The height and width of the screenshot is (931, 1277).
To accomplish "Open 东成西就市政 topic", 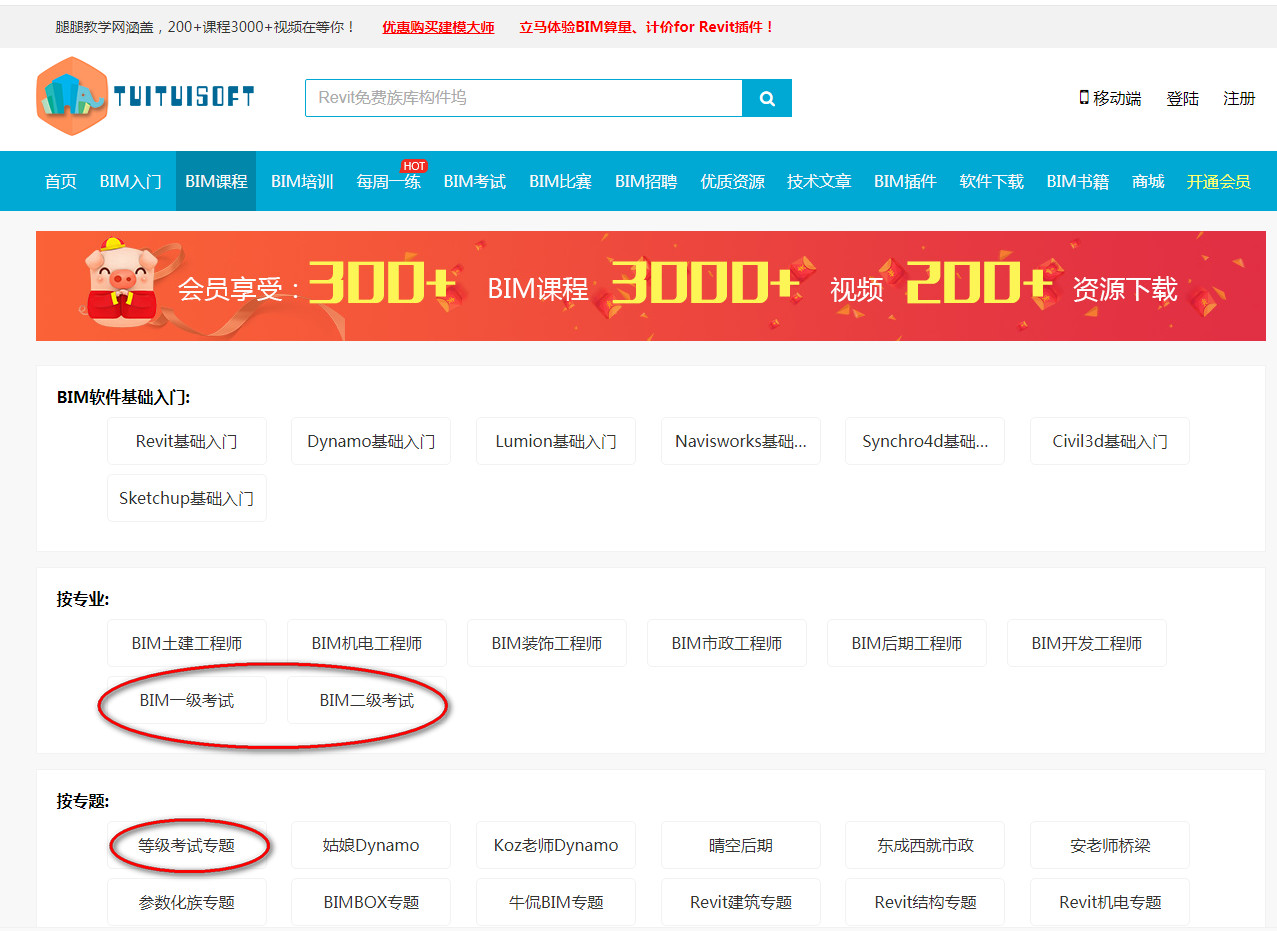I will pos(925,845).
